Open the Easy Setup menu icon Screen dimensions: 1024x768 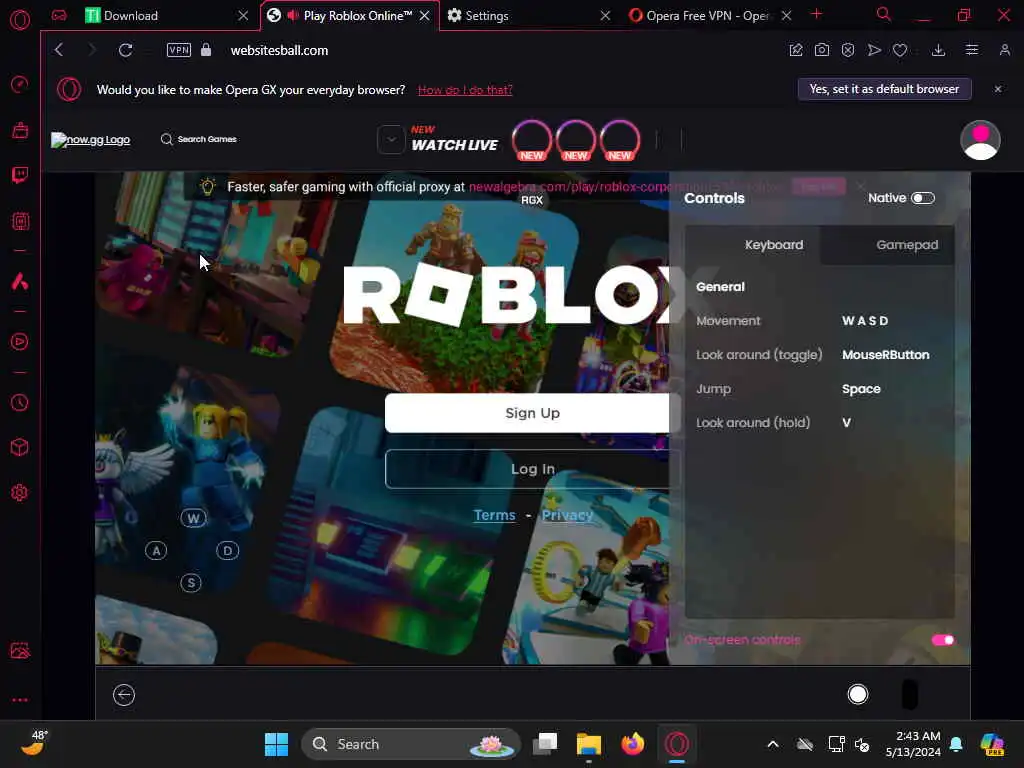point(972,50)
